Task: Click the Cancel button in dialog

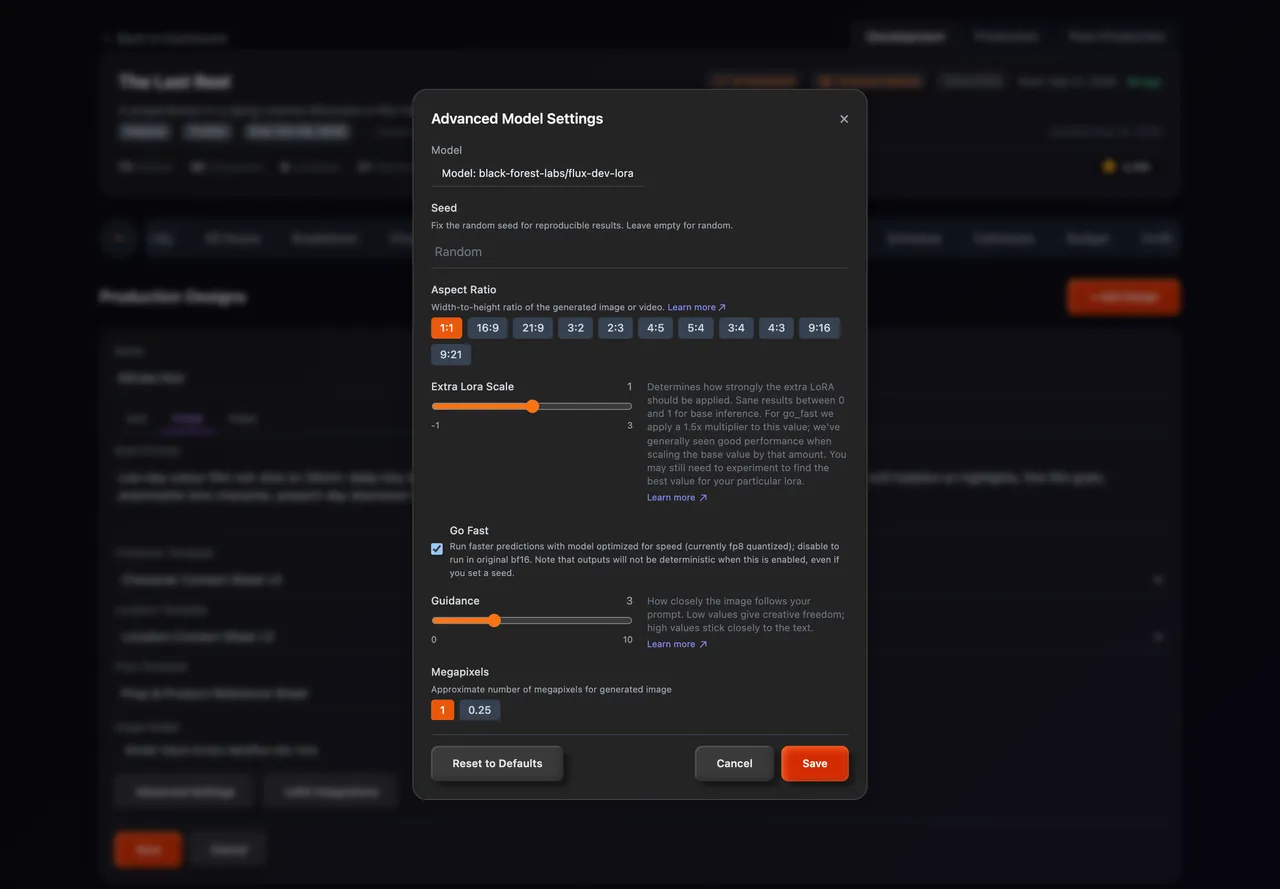Action: tap(734, 763)
